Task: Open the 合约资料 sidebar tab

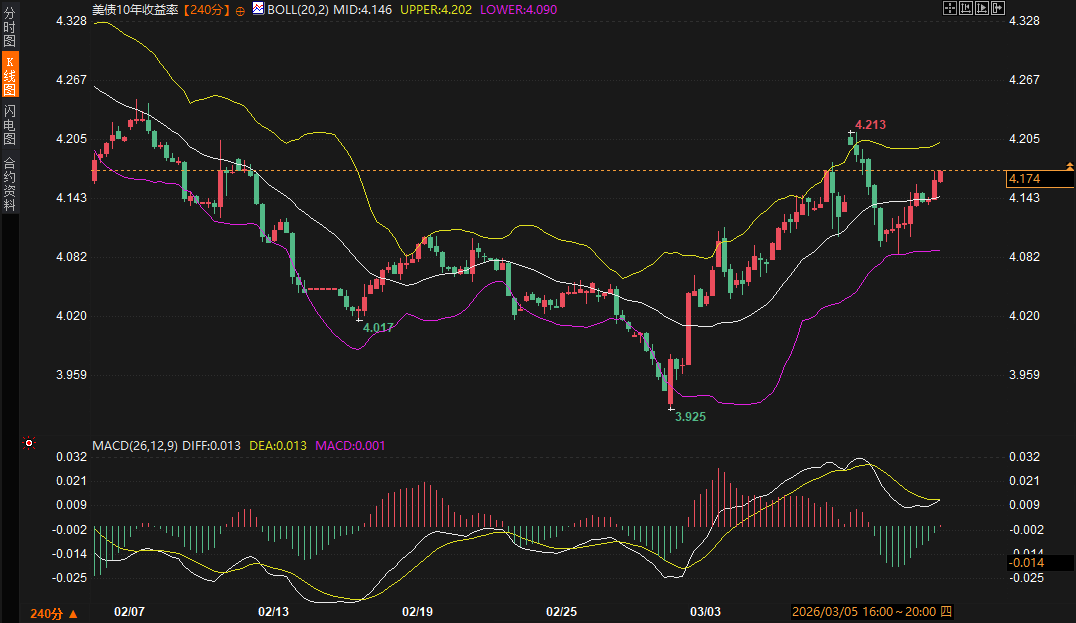Action: click(10, 183)
